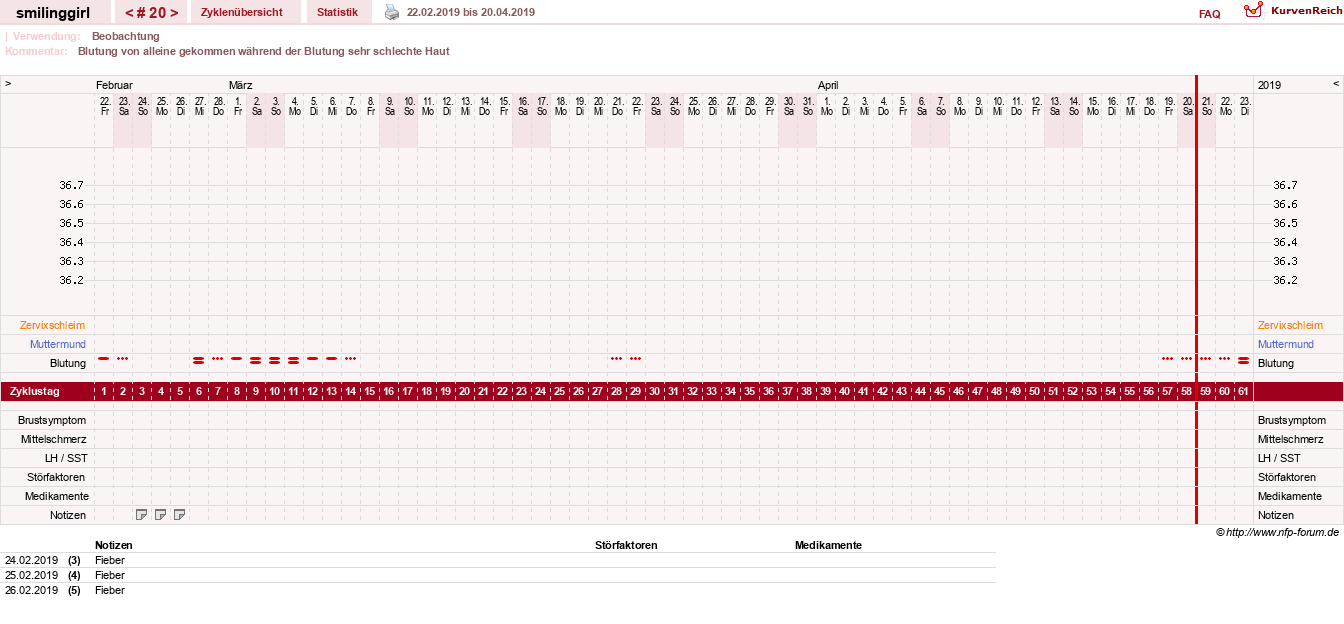Select the 'Beobachtung' usage text
This screenshot has height=624, width=1344.
point(125,36)
